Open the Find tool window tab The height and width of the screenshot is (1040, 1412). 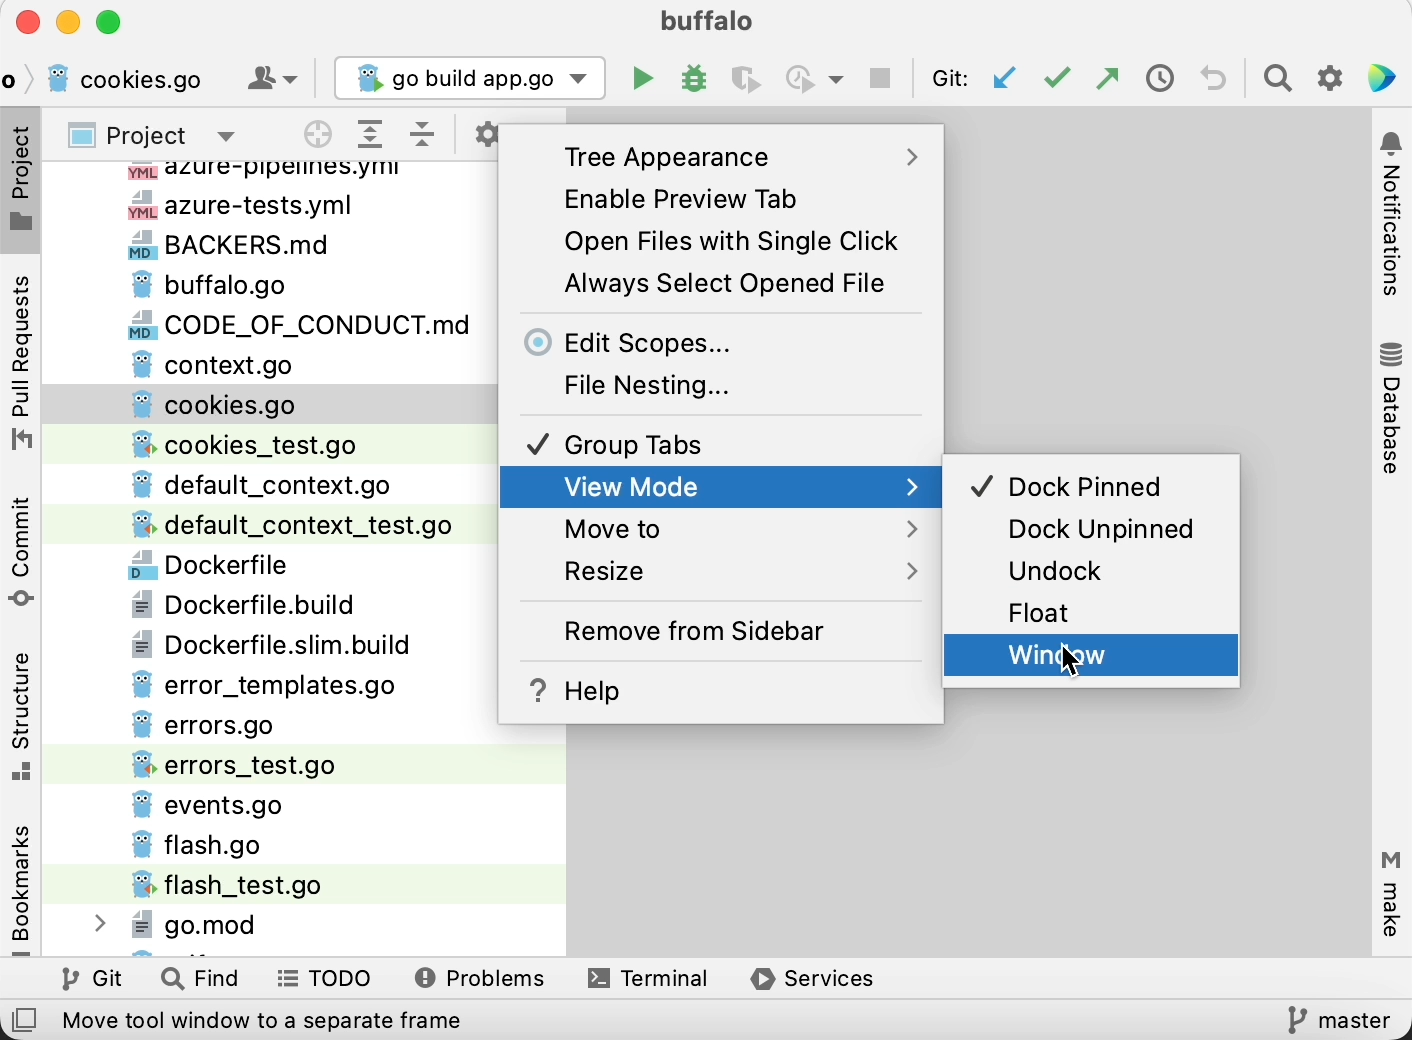[x=201, y=980]
